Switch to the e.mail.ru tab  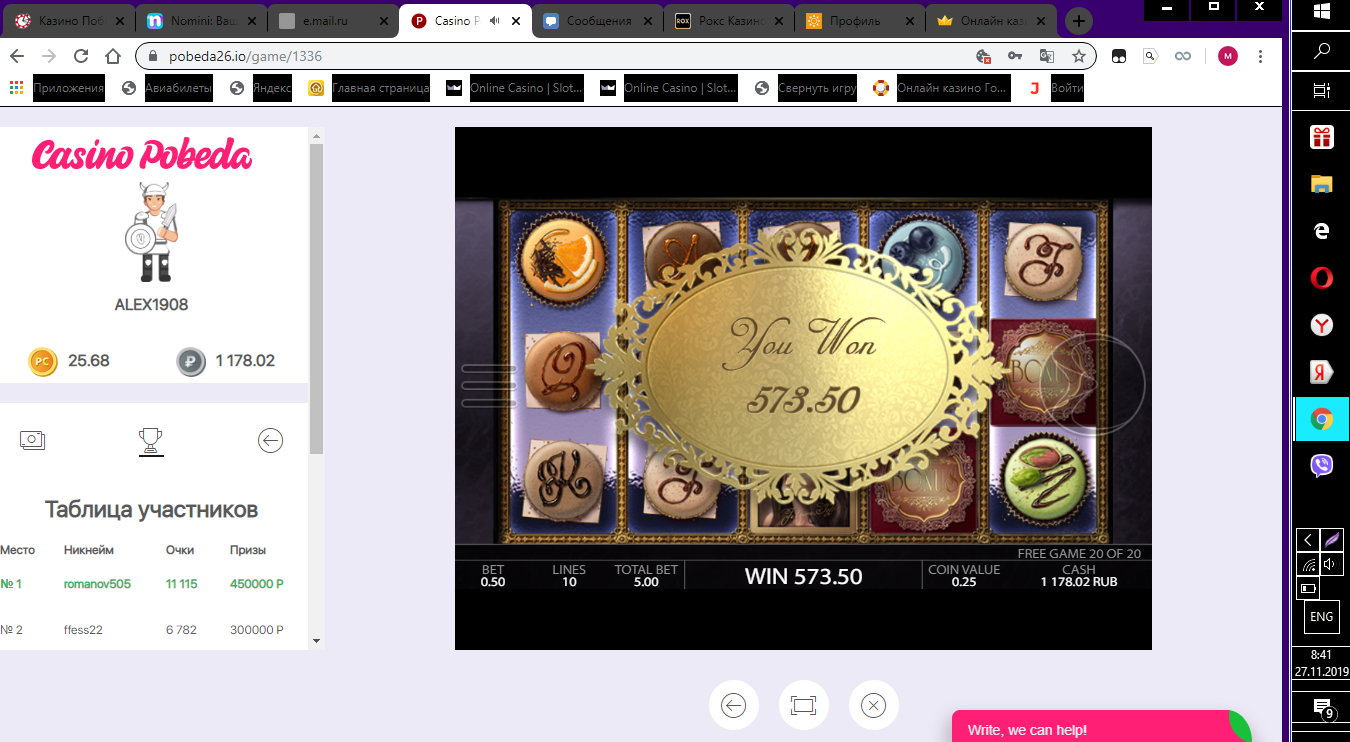pyautogui.click(x=333, y=21)
